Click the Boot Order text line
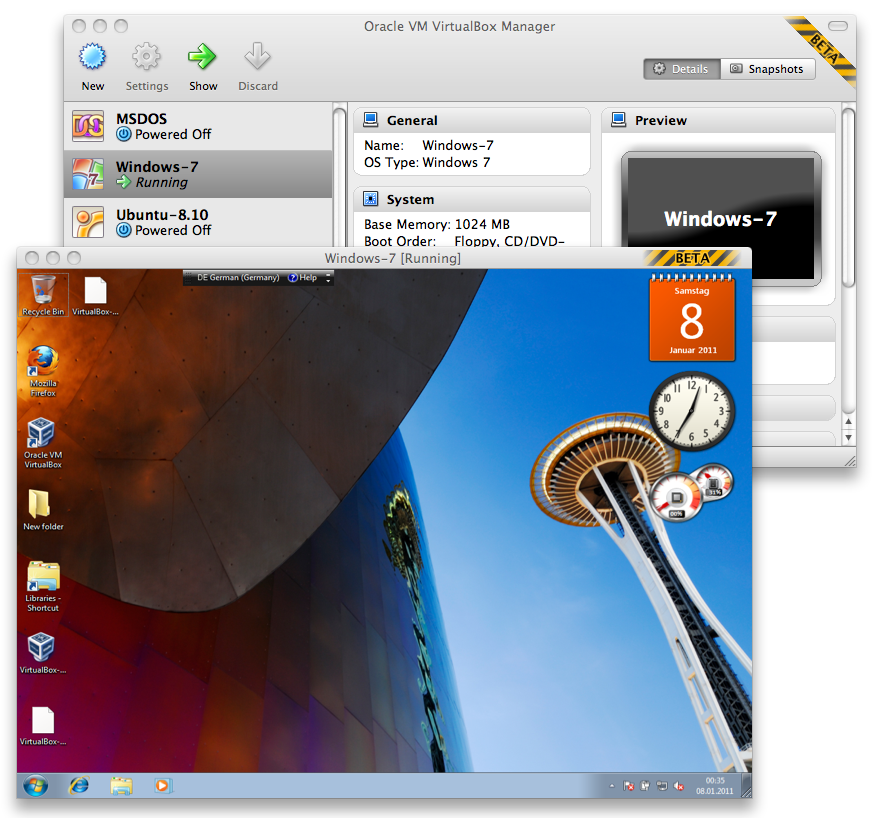This screenshot has width=872, height=818. pyautogui.click(x=464, y=241)
